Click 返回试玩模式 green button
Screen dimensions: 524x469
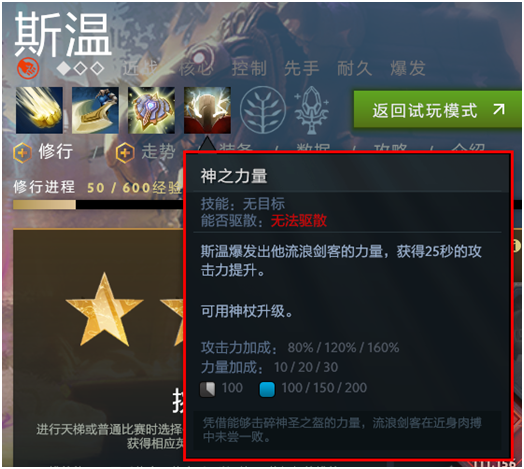pos(437,109)
